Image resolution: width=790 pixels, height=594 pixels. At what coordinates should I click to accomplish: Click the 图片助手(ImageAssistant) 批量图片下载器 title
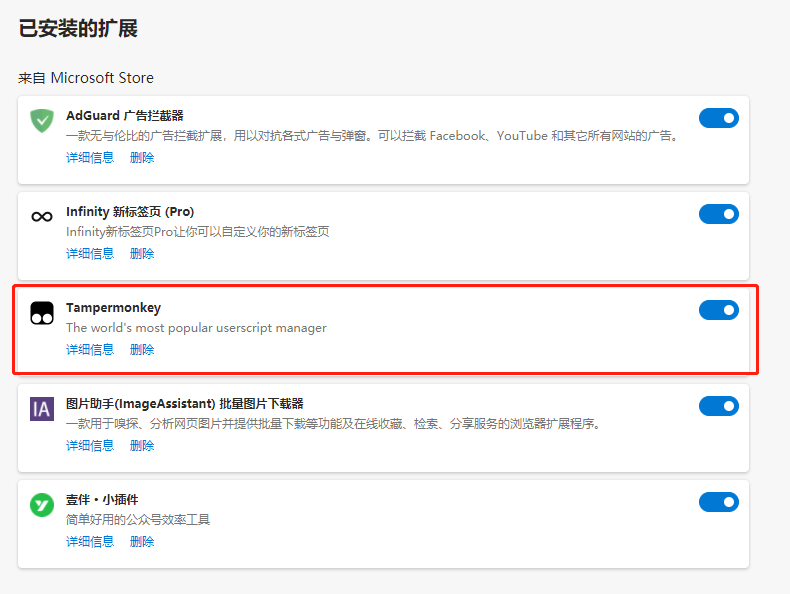(x=185, y=404)
